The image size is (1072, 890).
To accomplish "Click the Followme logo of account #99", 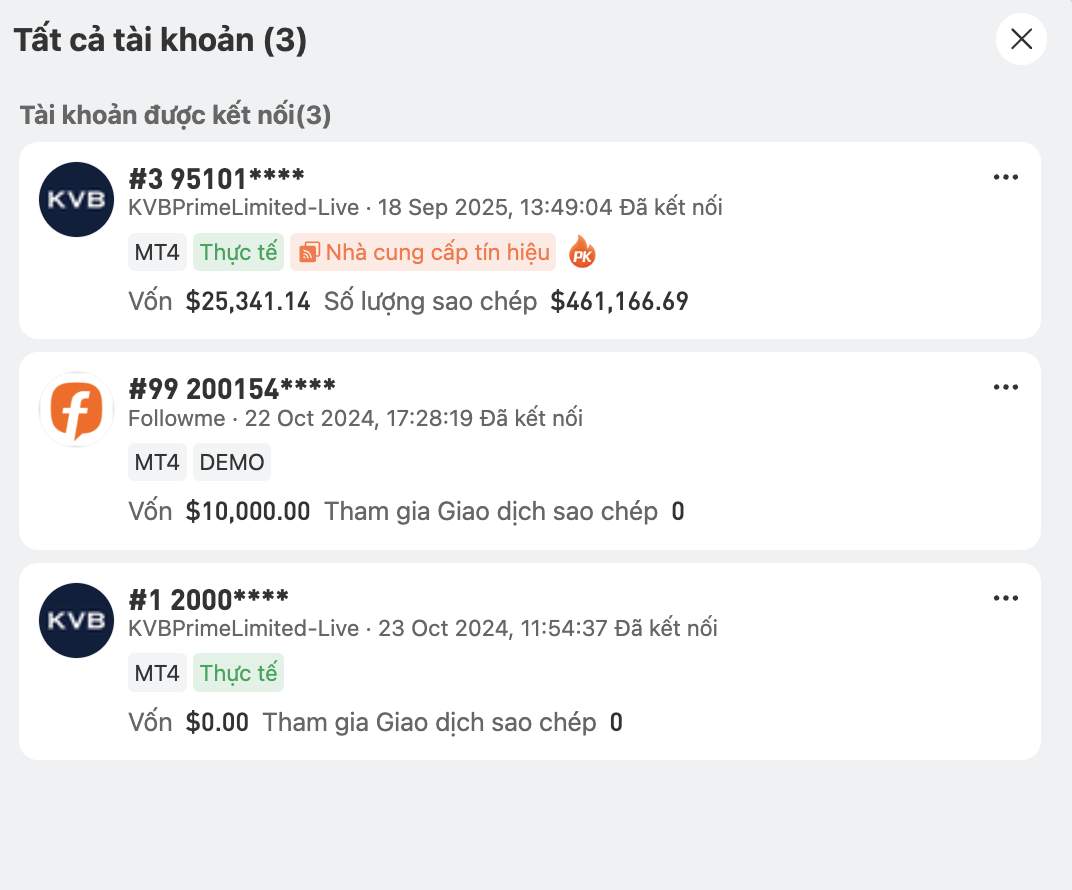I will point(76,410).
